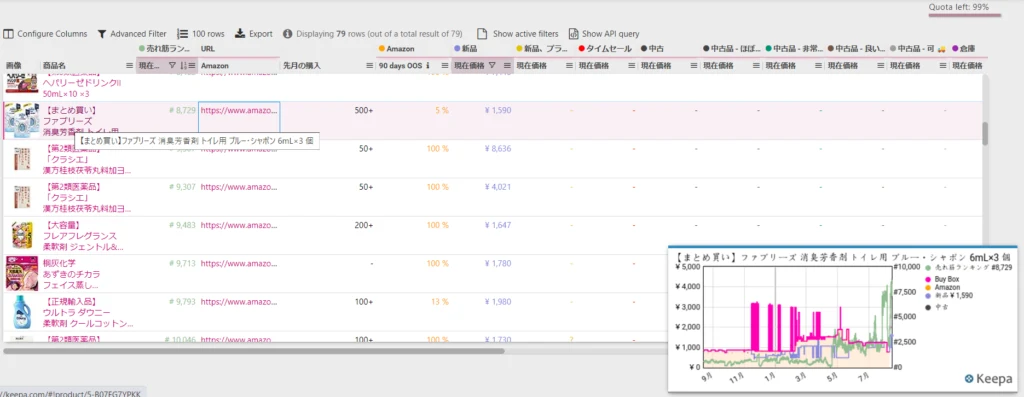Open column menu under 新品、プラ… header

(569, 65)
